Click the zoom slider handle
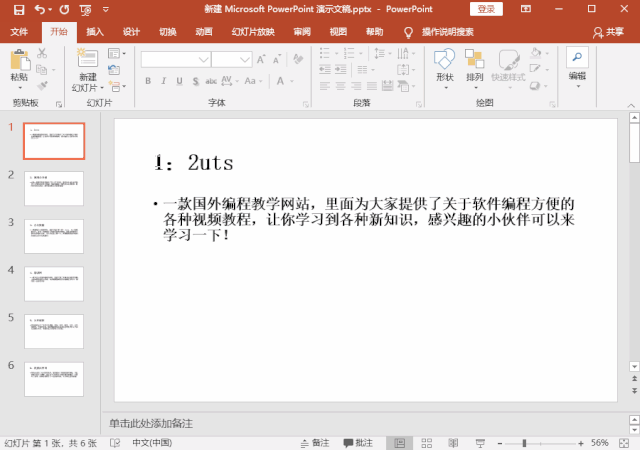Image resolution: width=640 pixels, height=450 pixels. (x=524, y=443)
